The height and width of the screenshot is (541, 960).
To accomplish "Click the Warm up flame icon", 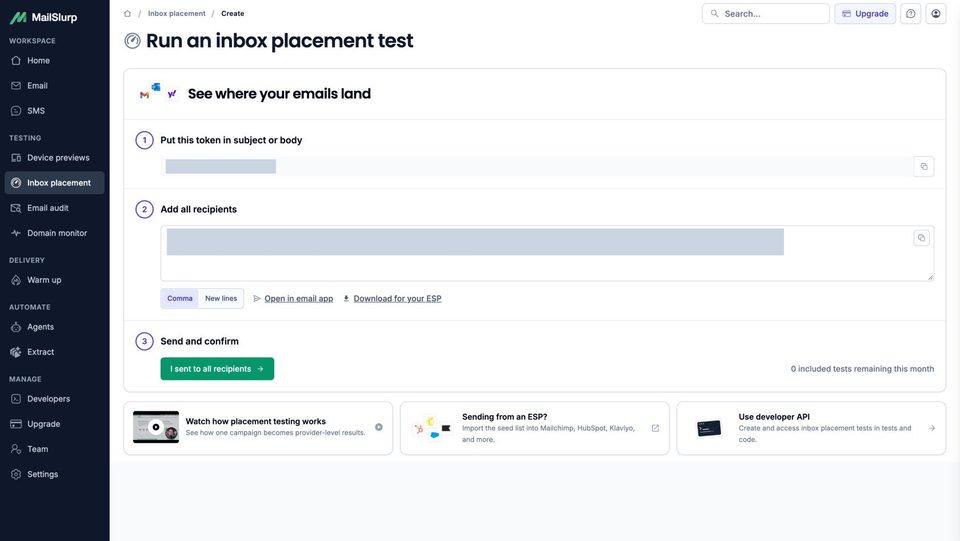I will (16, 280).
